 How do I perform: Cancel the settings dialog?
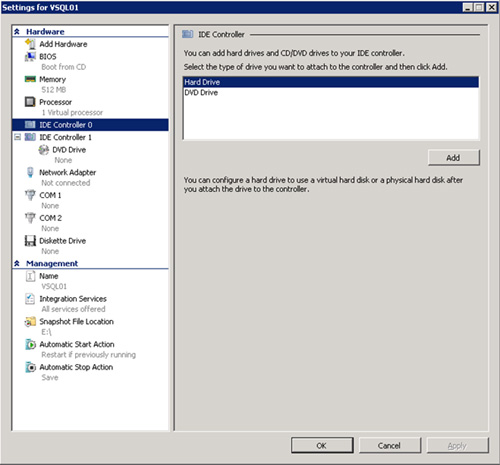pos(389,446)
